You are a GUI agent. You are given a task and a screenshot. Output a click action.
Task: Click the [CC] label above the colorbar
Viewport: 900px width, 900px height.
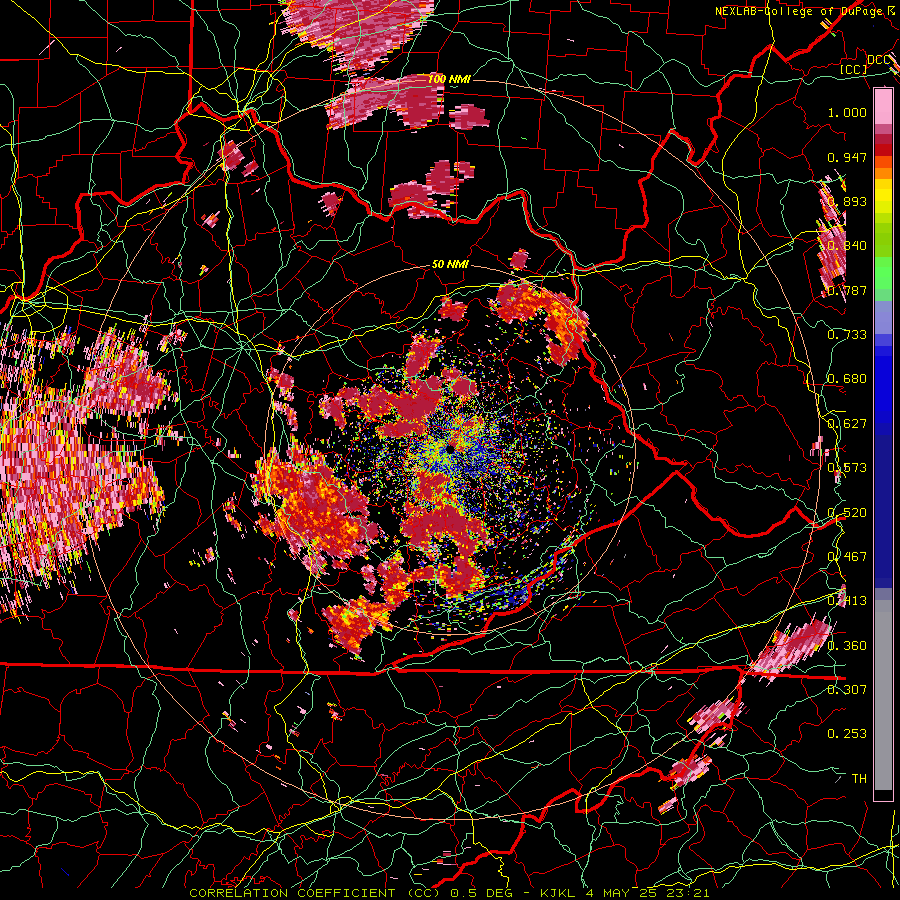[x=854, y=69]
